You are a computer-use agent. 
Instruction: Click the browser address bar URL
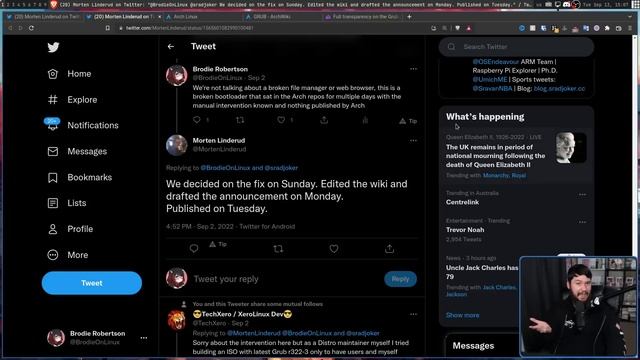189,28
